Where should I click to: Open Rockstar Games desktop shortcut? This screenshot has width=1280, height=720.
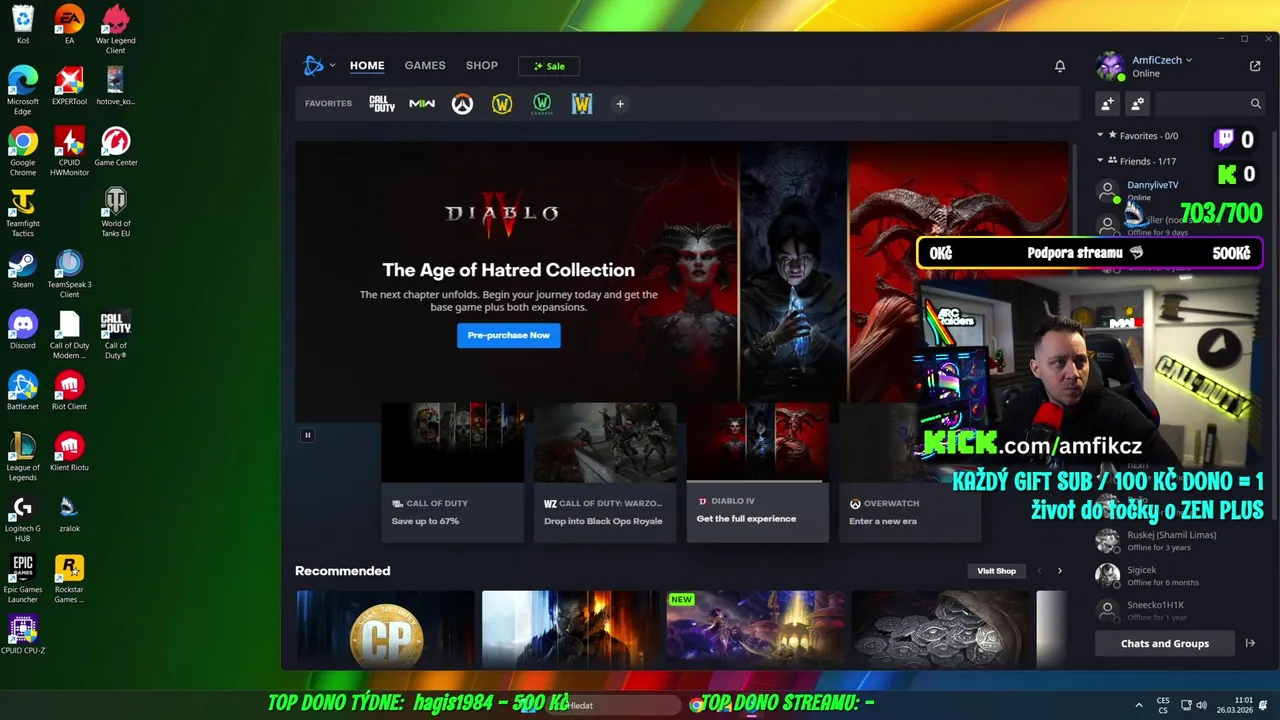(69, 578)
